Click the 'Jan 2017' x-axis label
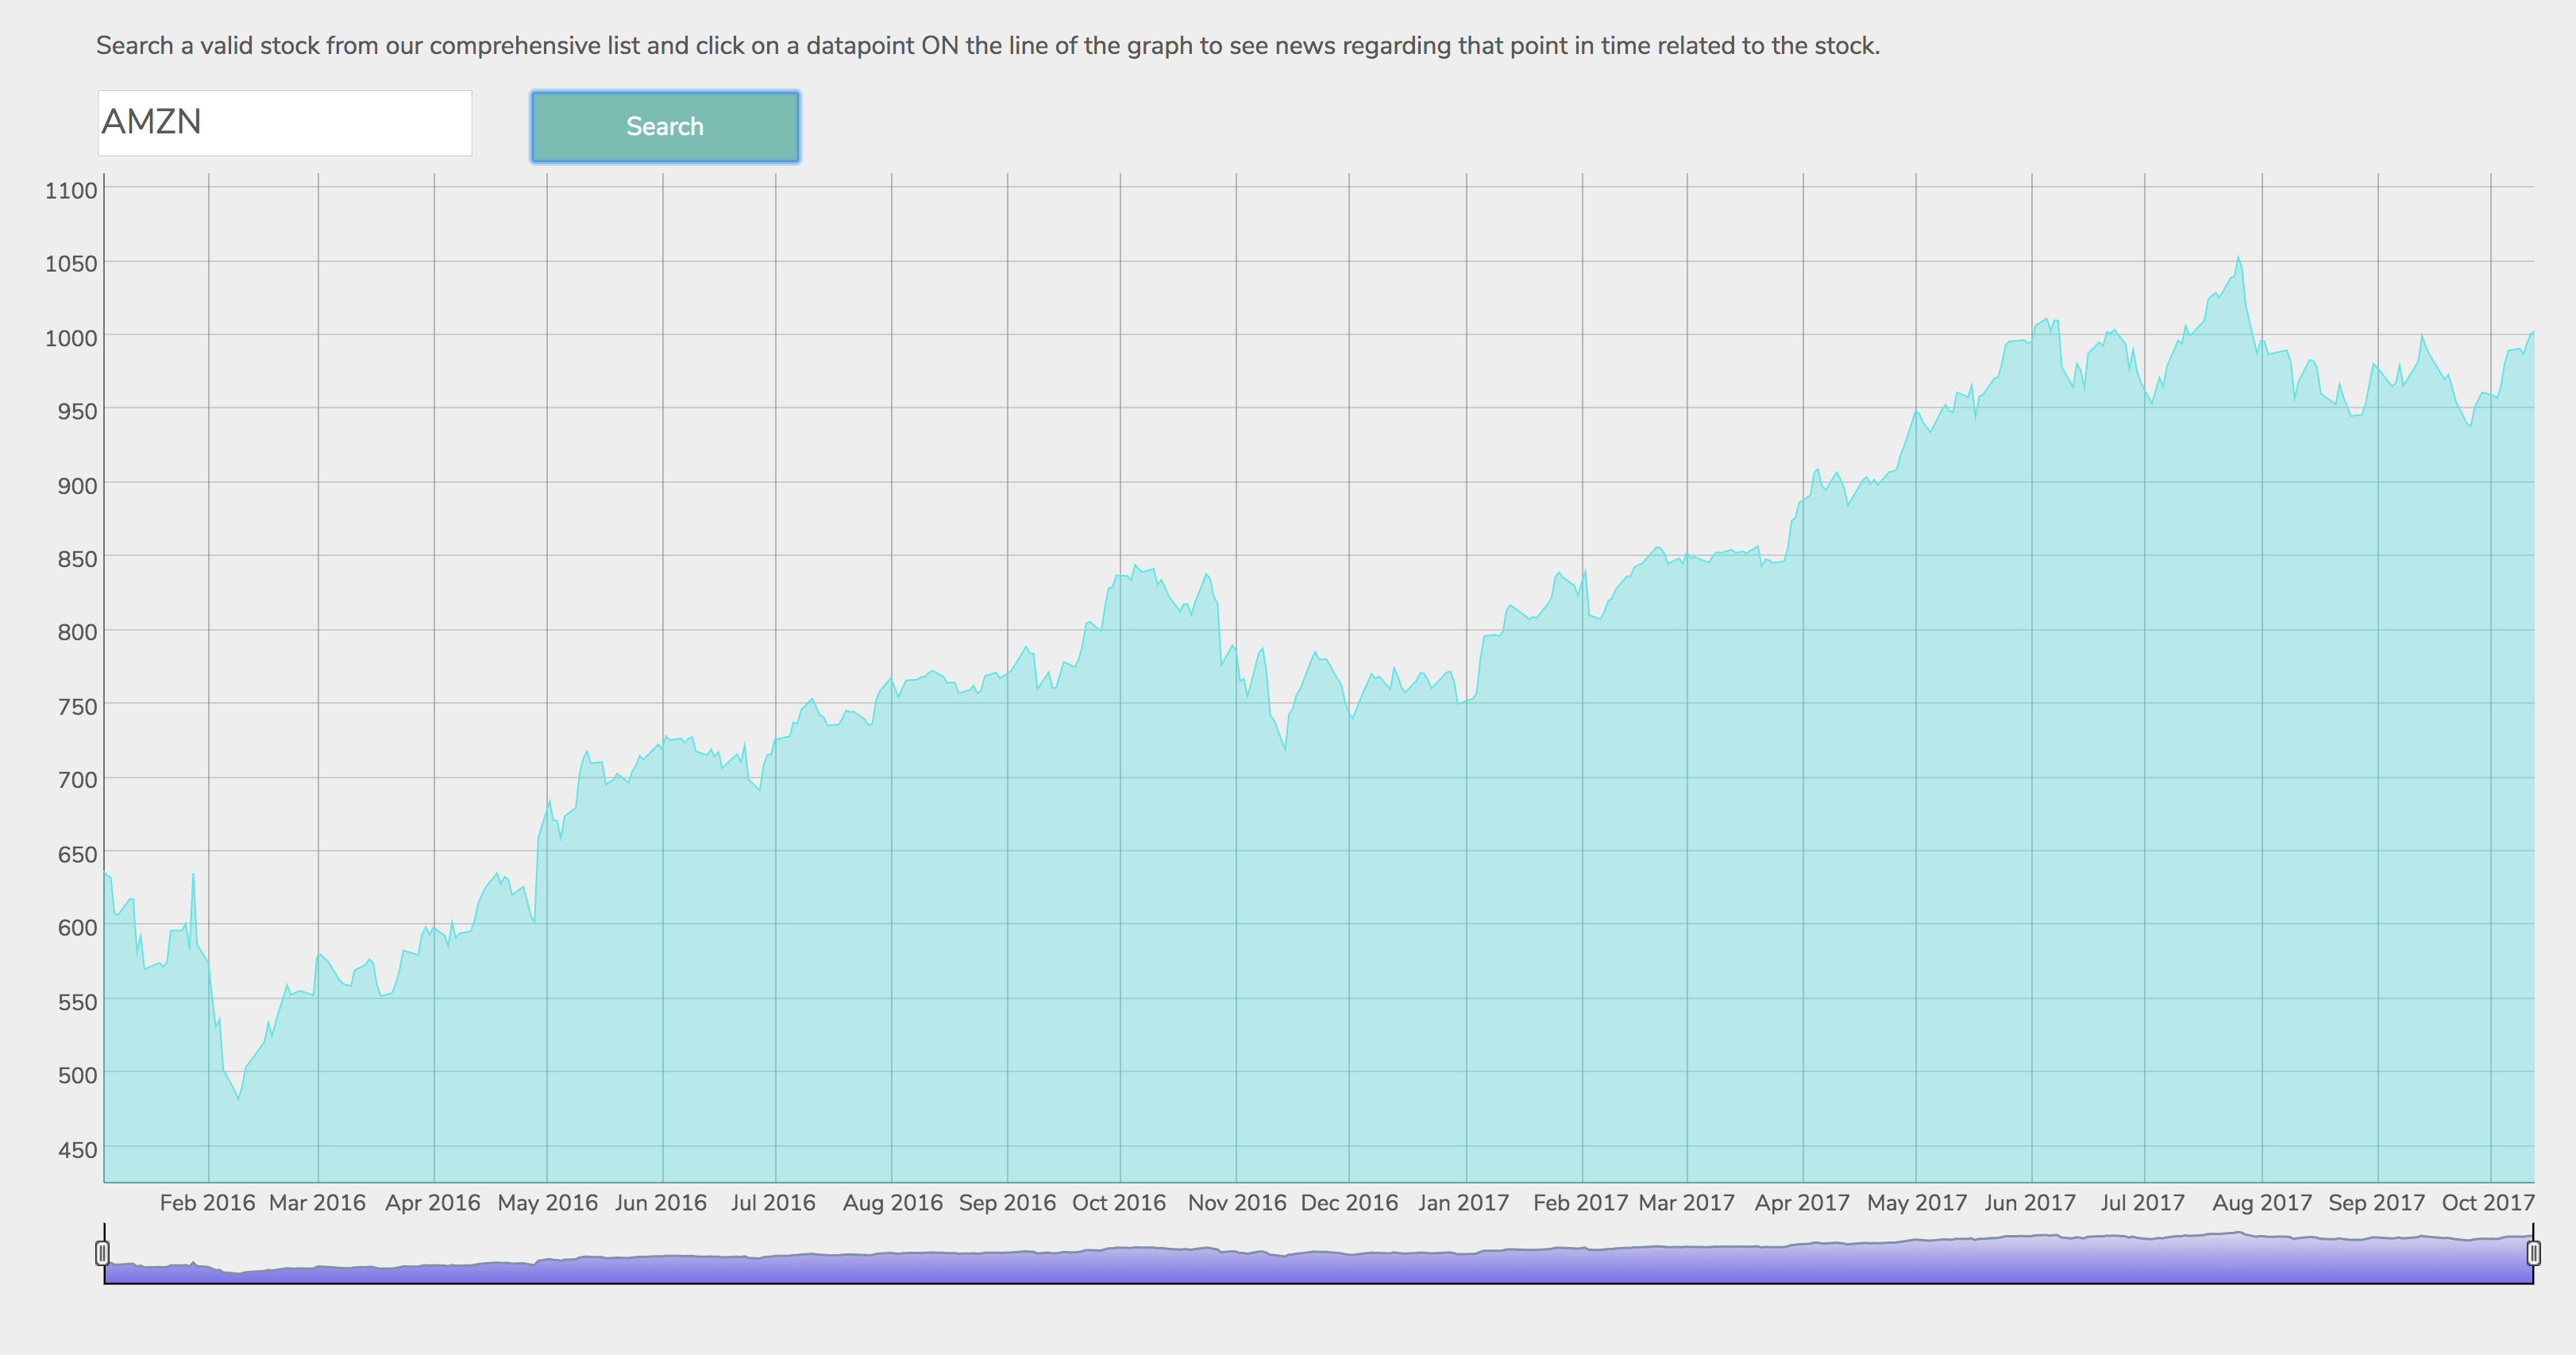This screenshot has width=2576, height=1355. pyautogui.click(x=1463, y=1202)
